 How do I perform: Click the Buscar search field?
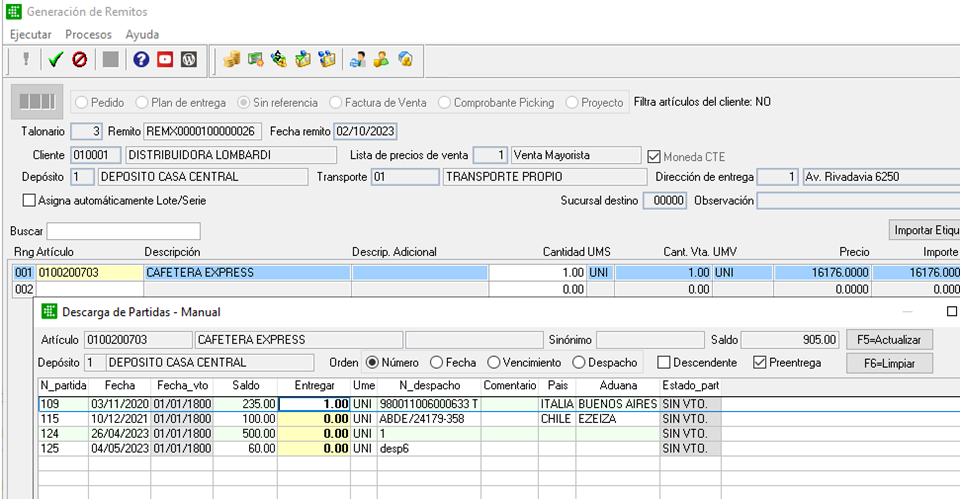pos(123,231)
